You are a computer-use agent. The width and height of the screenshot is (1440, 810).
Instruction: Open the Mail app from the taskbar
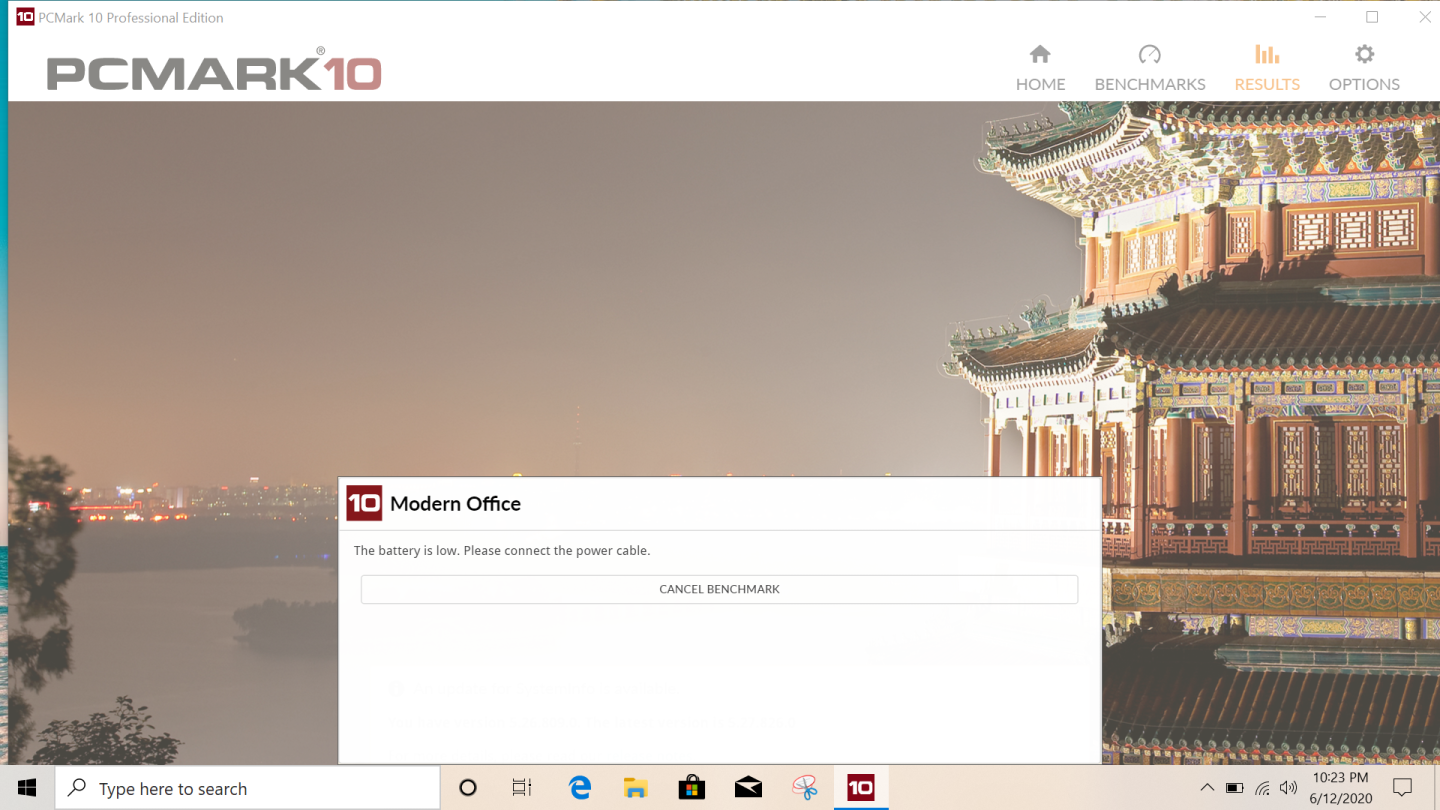click(x=748, y=788)
